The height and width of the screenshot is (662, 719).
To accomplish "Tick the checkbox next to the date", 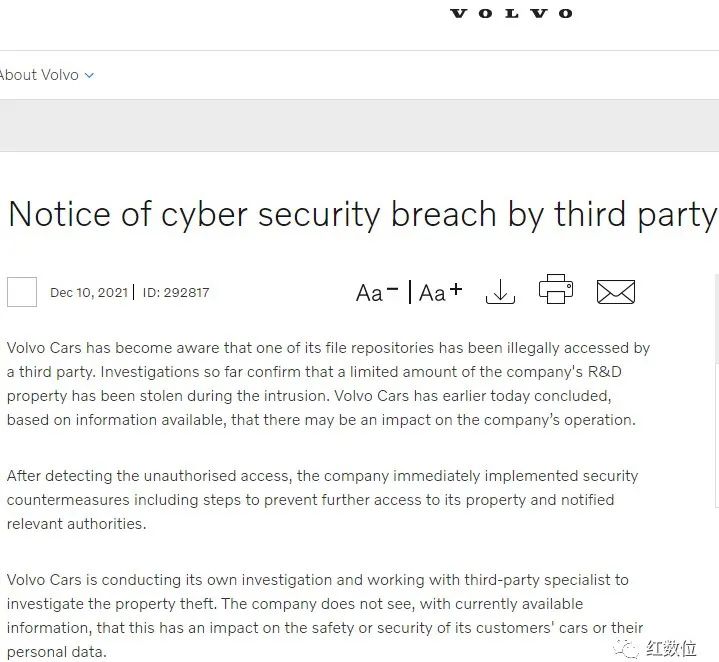I will (22, 292).
